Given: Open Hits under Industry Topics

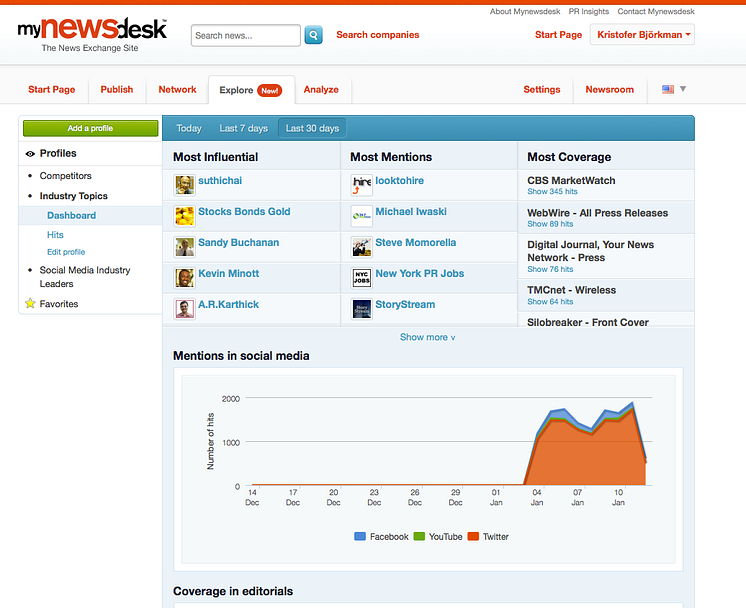Looking at the screenshot, I should [x=55, y=235].
